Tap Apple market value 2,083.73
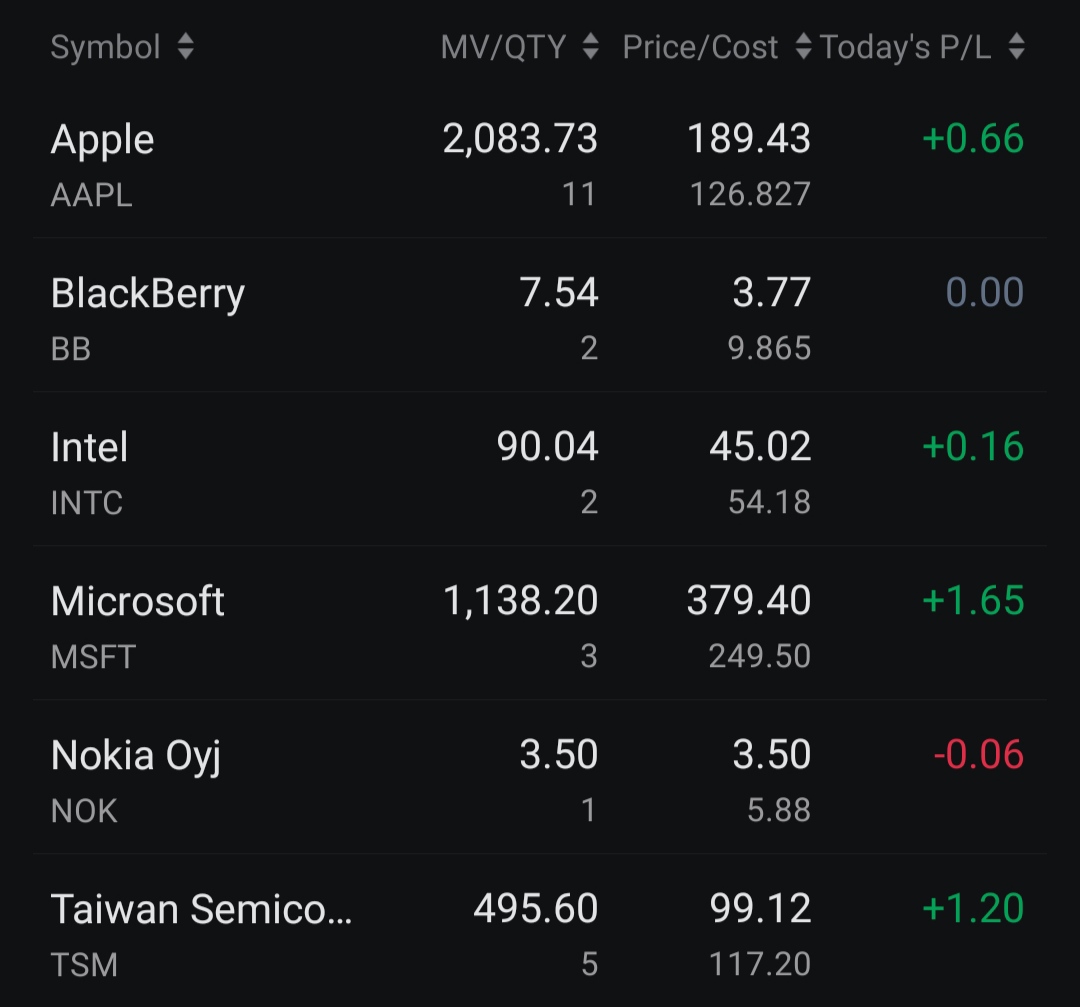Screen dimensions: 1080x1007 520,139
